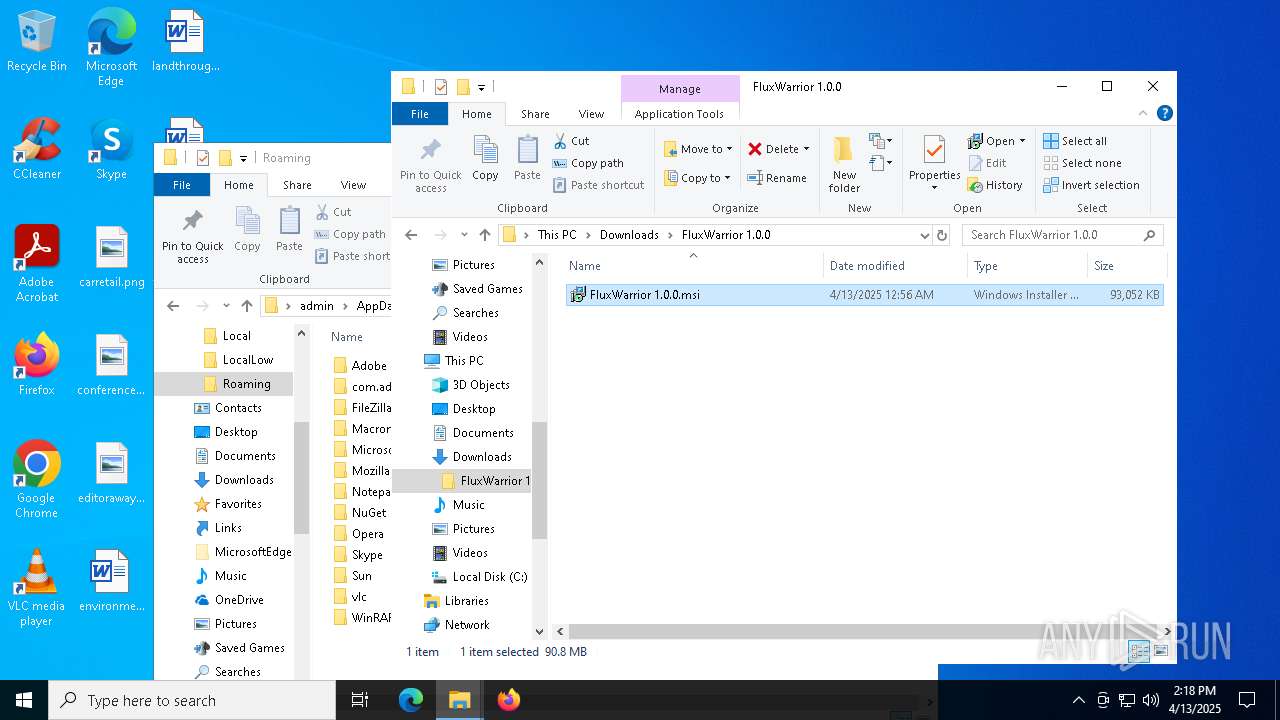Click Paste shortcut in FluxWarrior ribbon
1280x720 pixels.
(x=598, y=185)
